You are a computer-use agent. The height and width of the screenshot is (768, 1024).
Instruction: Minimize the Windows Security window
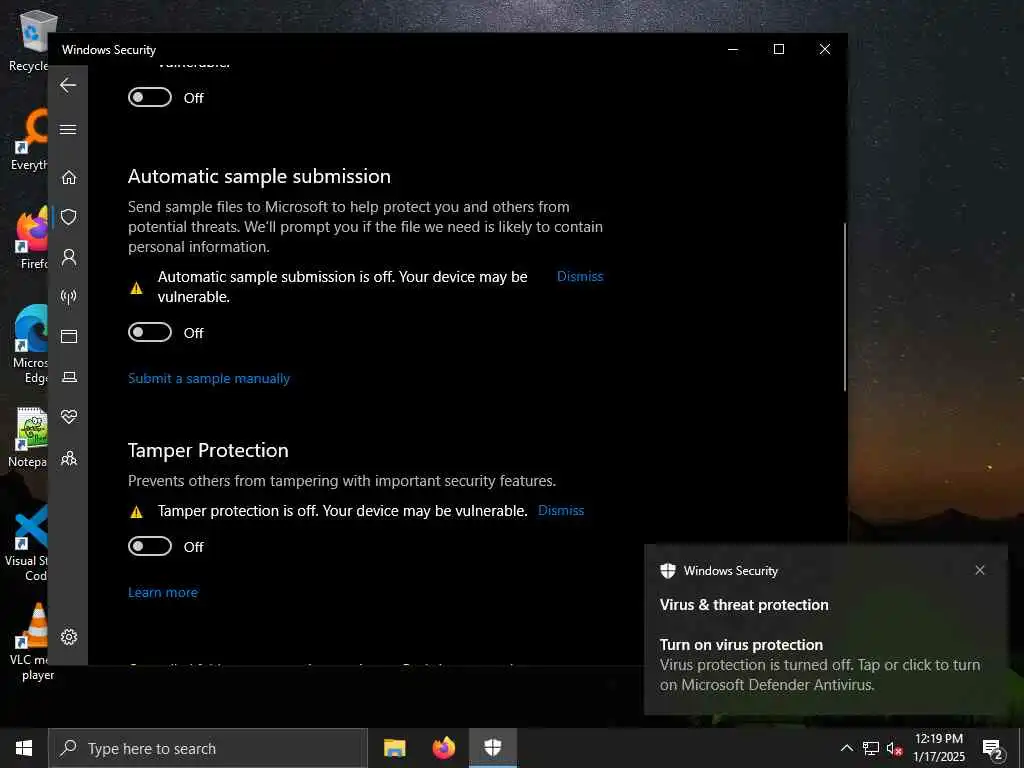[733, 49]
